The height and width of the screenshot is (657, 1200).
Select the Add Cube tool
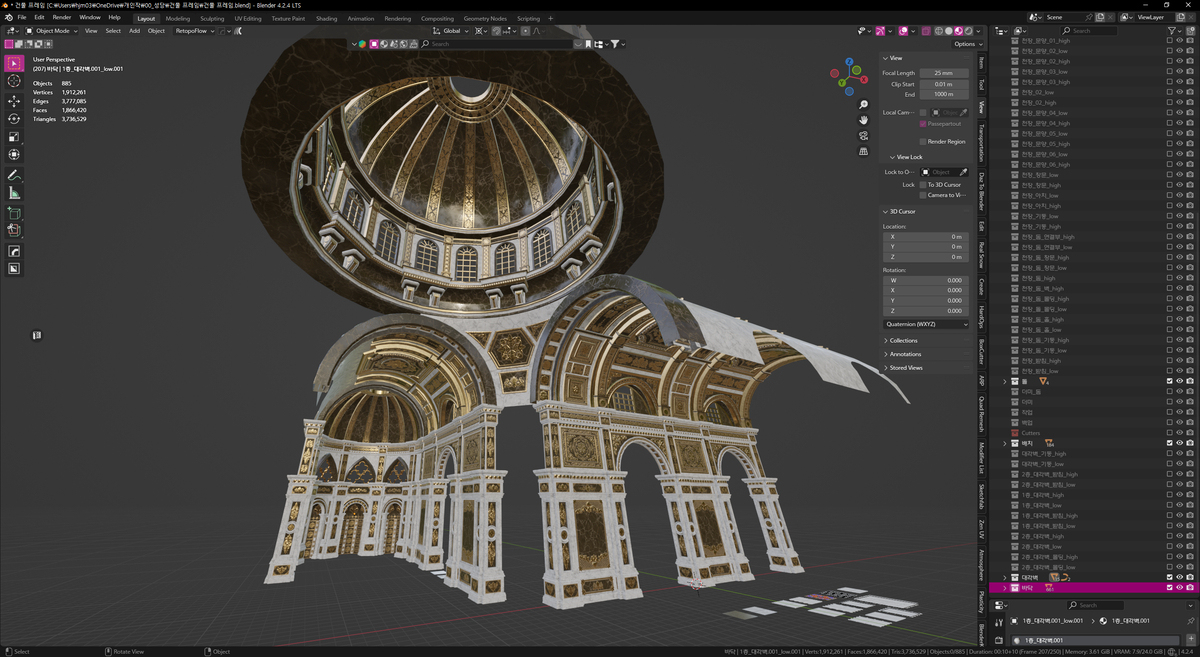pos(14,213)
